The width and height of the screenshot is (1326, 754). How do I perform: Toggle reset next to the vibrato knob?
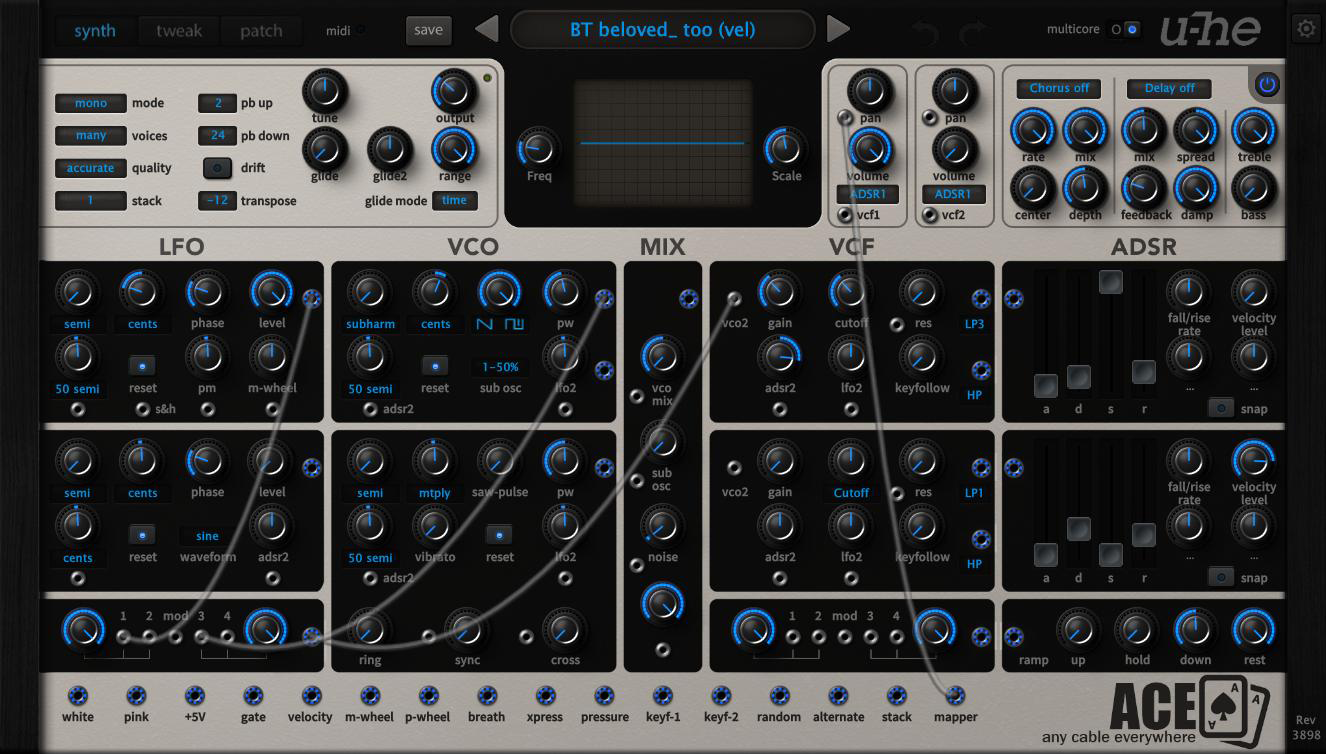coord(499,534)
